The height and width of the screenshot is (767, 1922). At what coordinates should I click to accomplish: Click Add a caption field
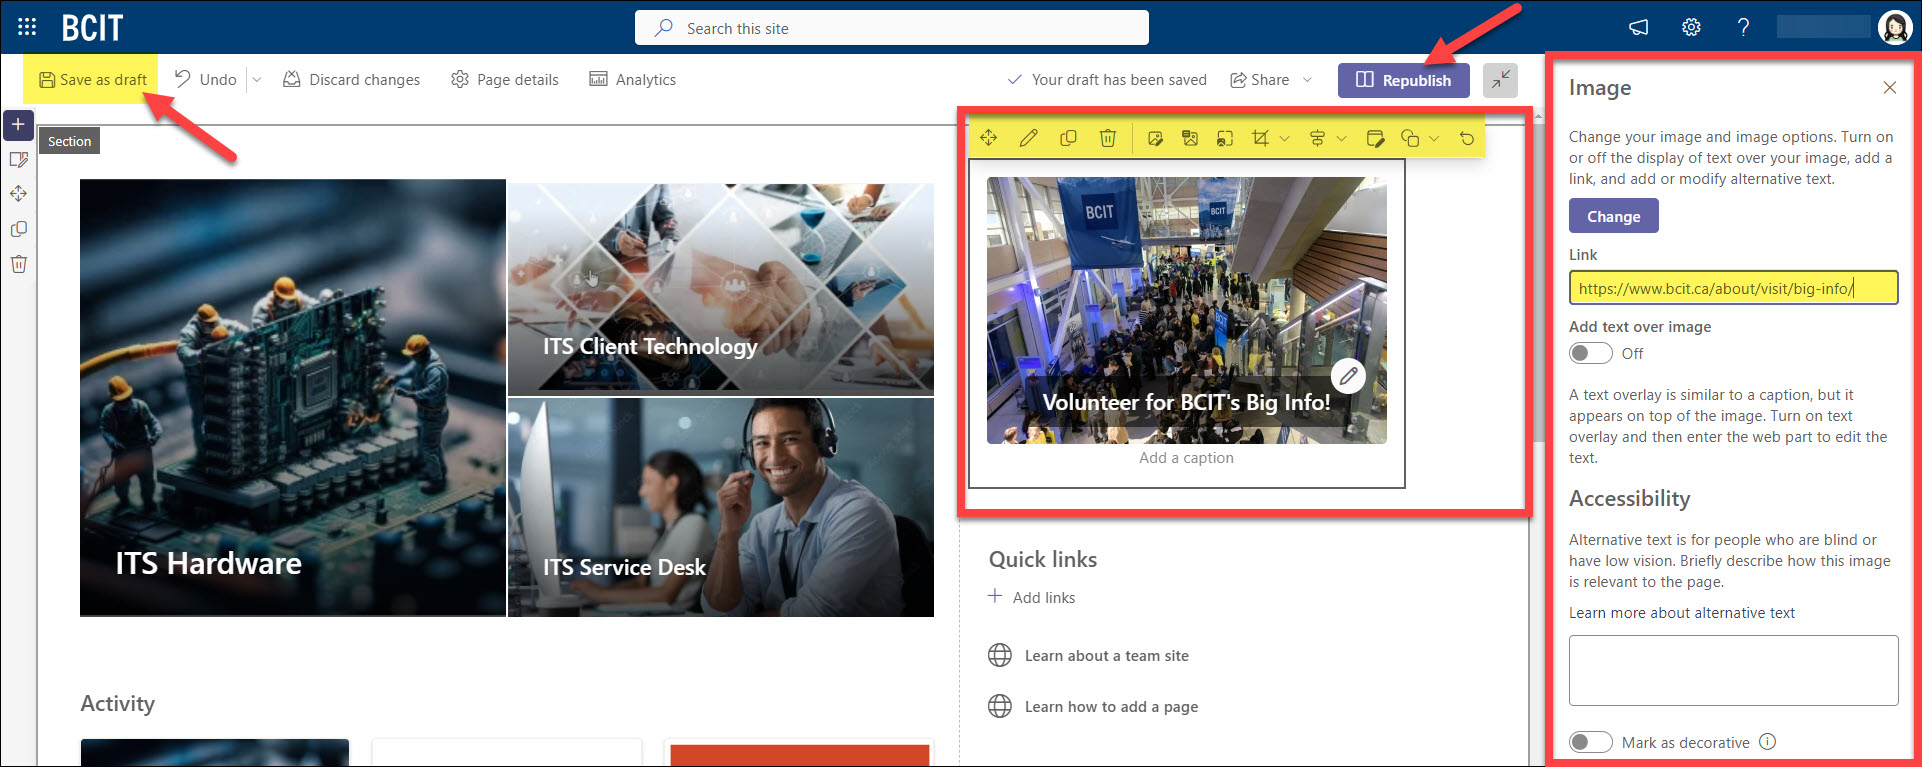[x=1187, y=458]
